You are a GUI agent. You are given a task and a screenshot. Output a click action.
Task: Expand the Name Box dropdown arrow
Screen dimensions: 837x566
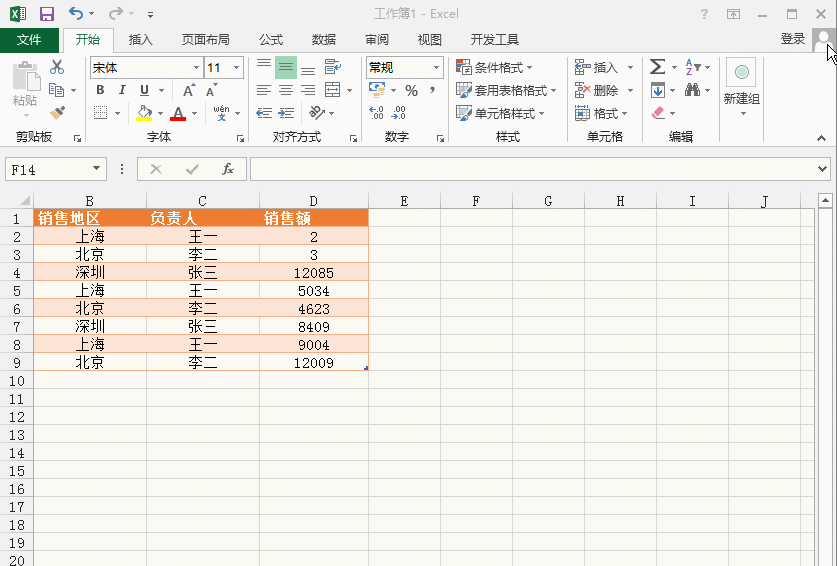tap(96, 169)
